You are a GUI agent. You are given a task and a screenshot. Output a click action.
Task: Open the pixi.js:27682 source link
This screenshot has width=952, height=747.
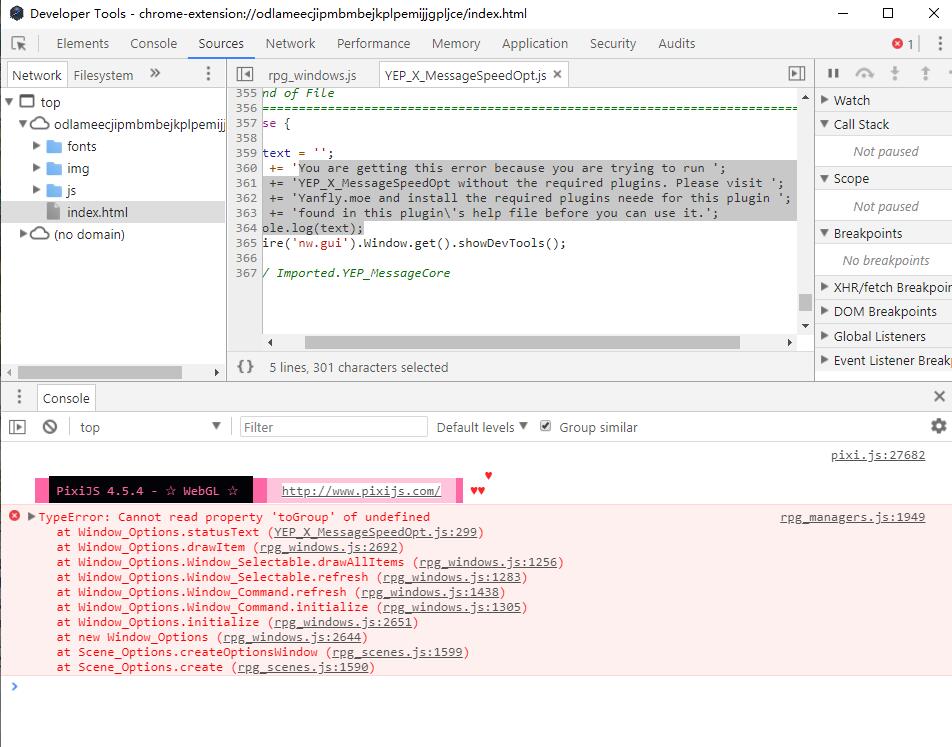(878, 455)
